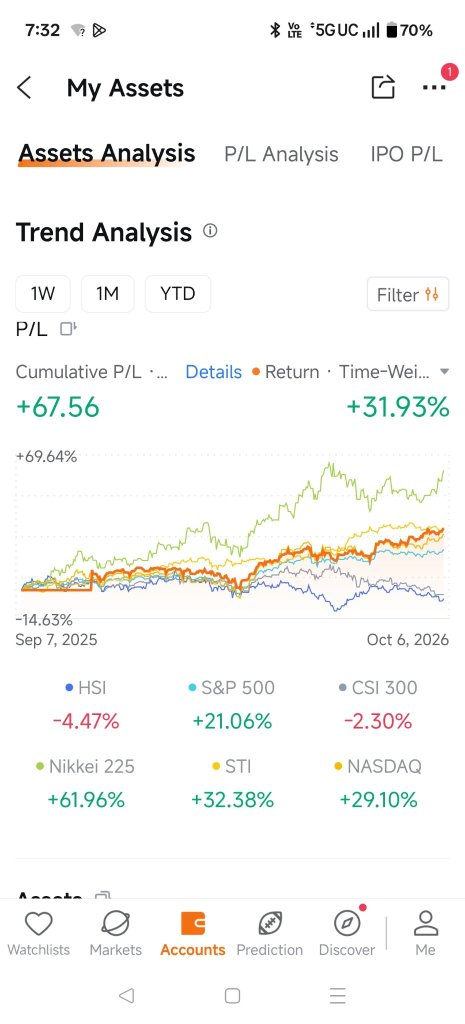Select the YTD time range
The image size is (465, 1024).
coord(178,293)
